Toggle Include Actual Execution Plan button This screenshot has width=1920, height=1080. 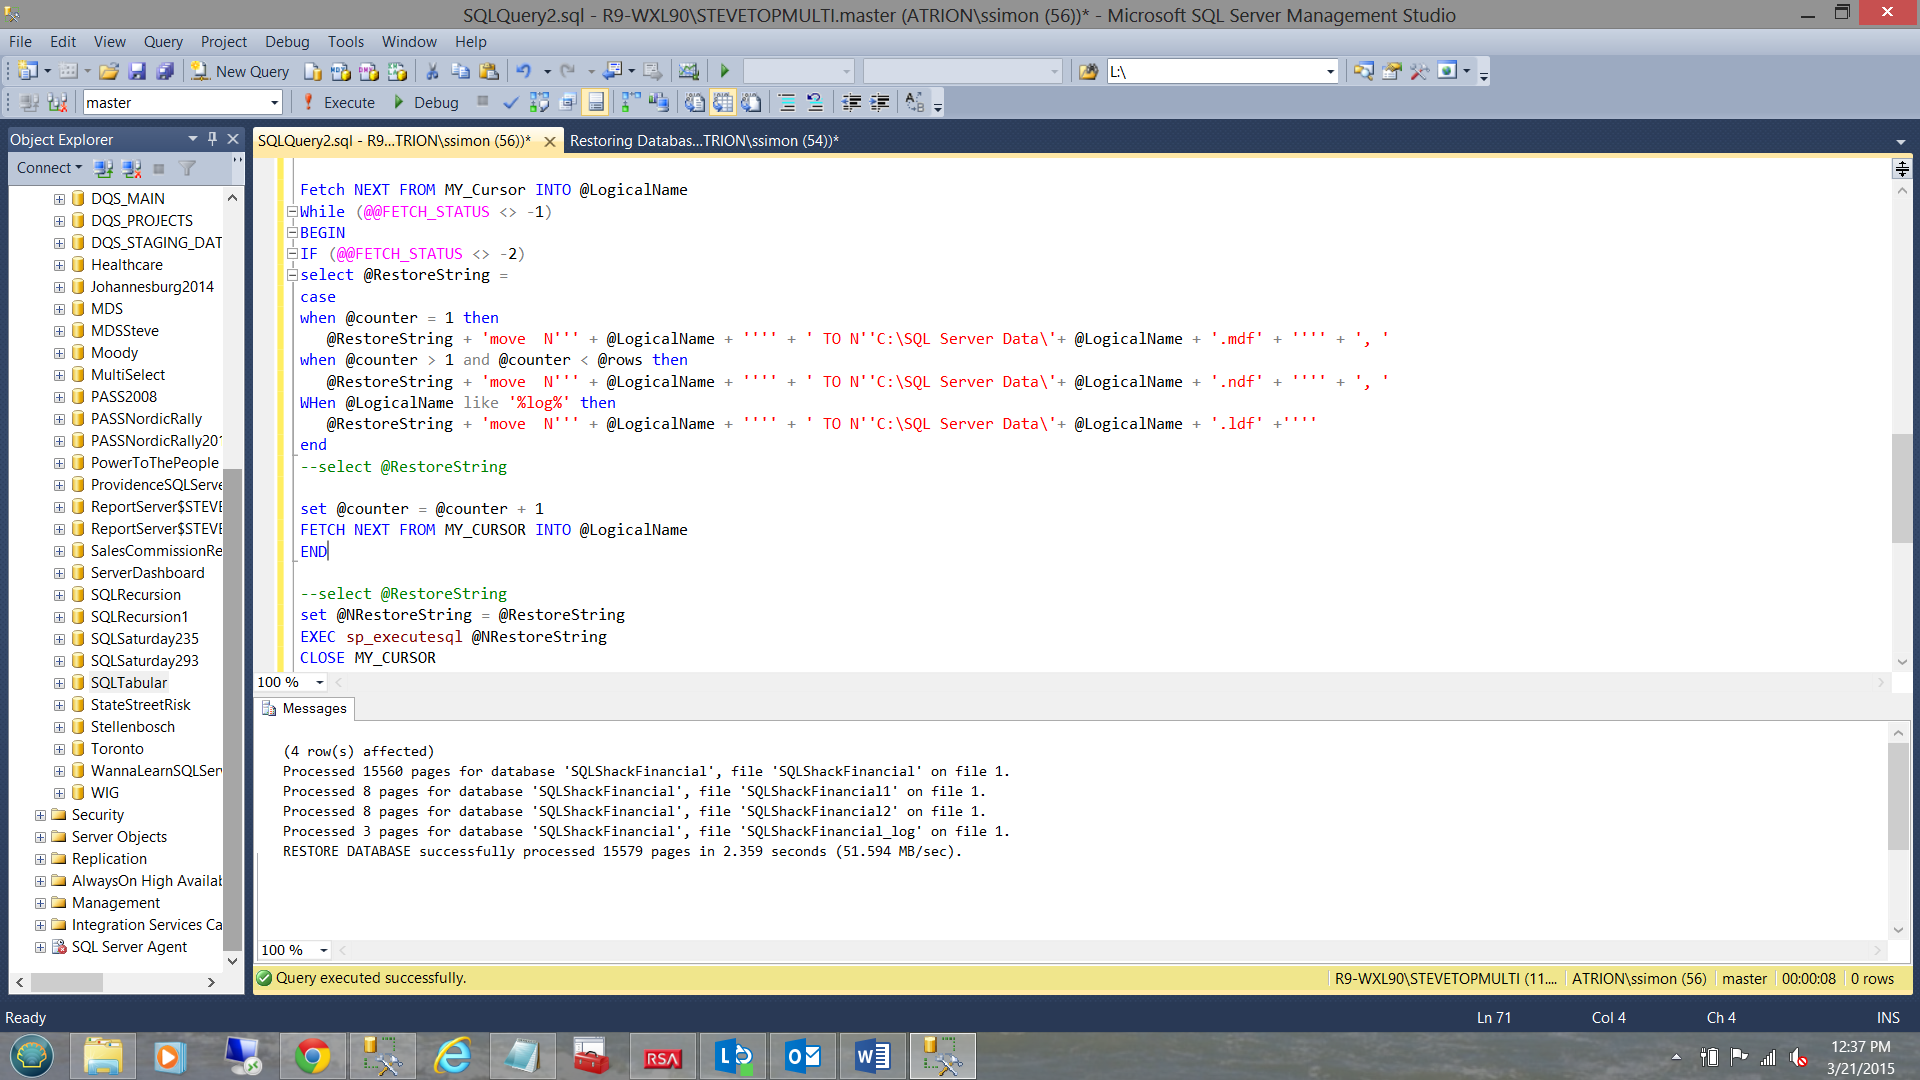pyautogui.click(x=631, y=102)
